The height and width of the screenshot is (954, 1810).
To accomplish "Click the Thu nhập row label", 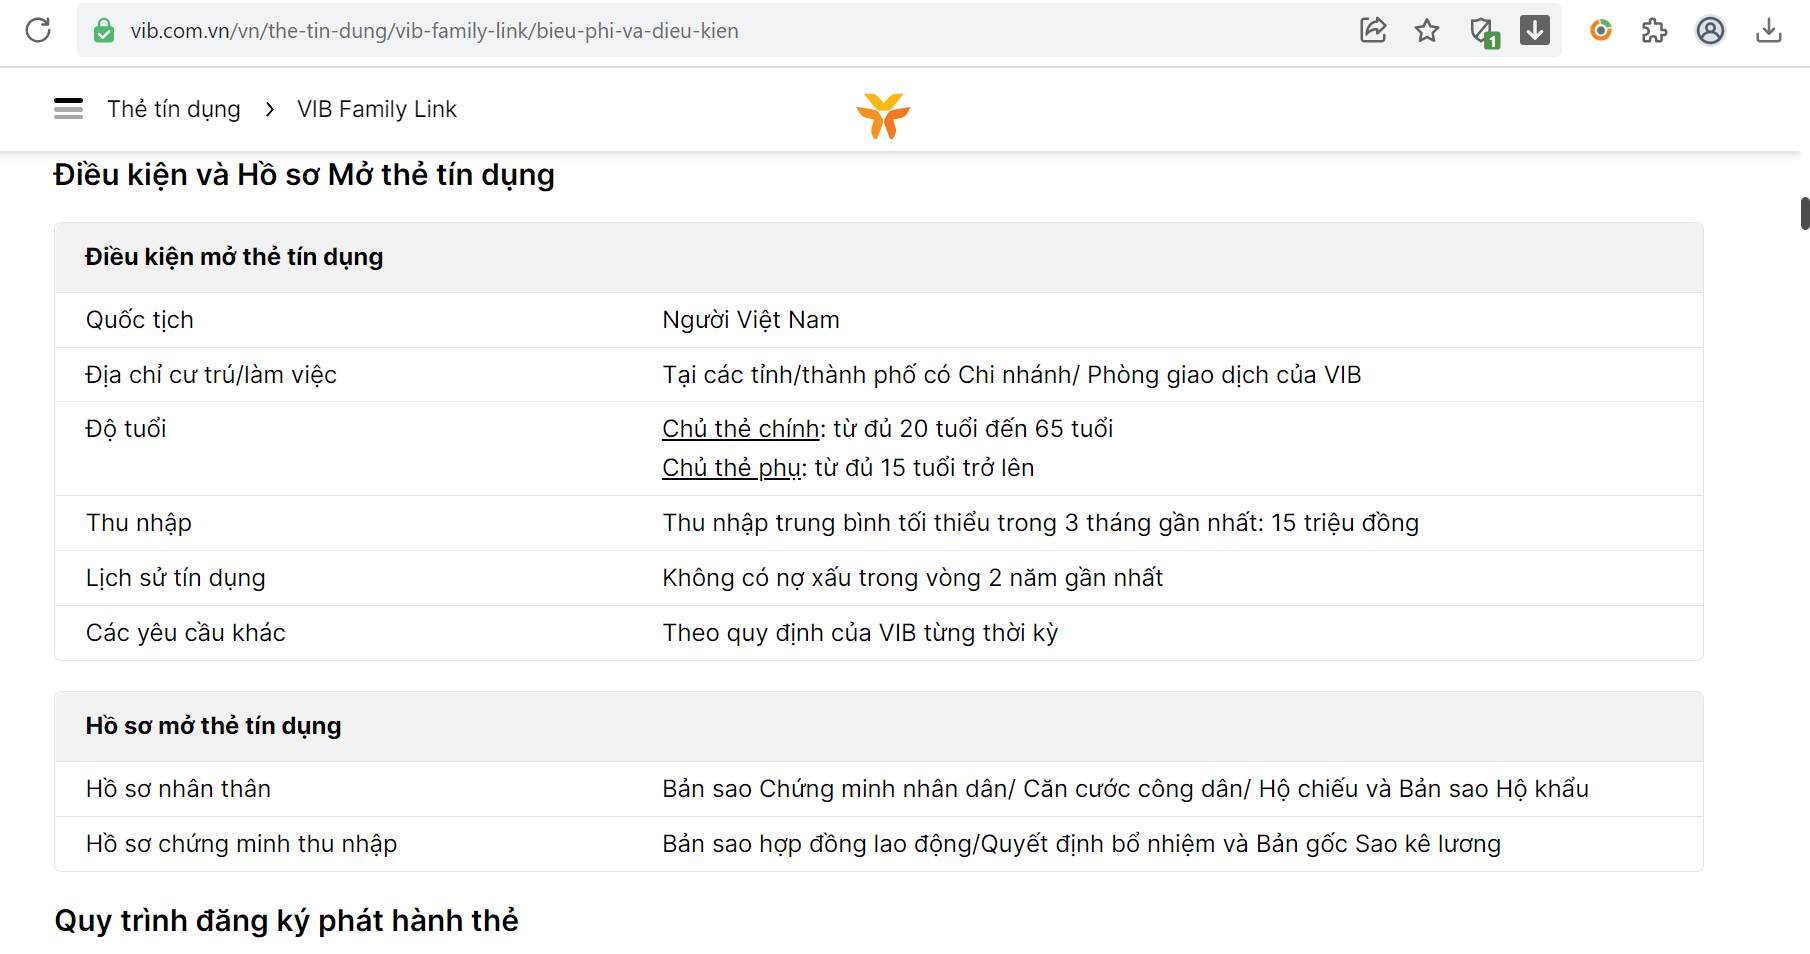I will click(x=139, y=523).
